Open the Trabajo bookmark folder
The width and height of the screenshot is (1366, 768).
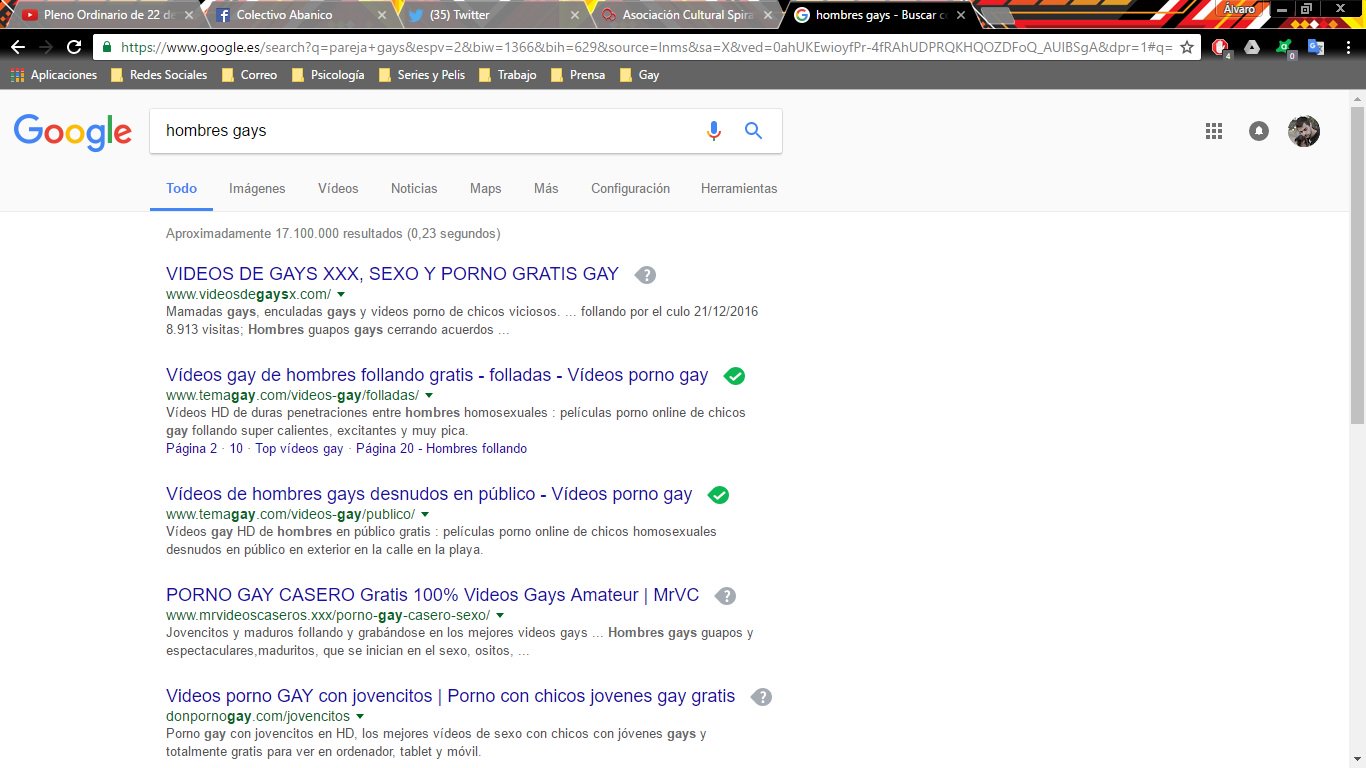507,75
